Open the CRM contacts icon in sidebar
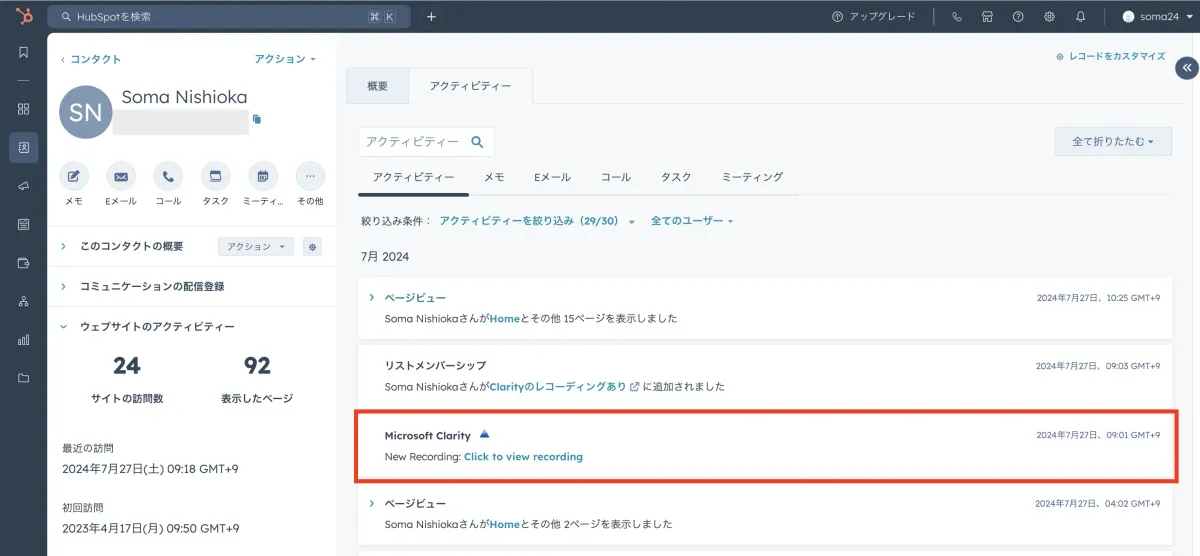1200x556 pixels. coord(23,147)
